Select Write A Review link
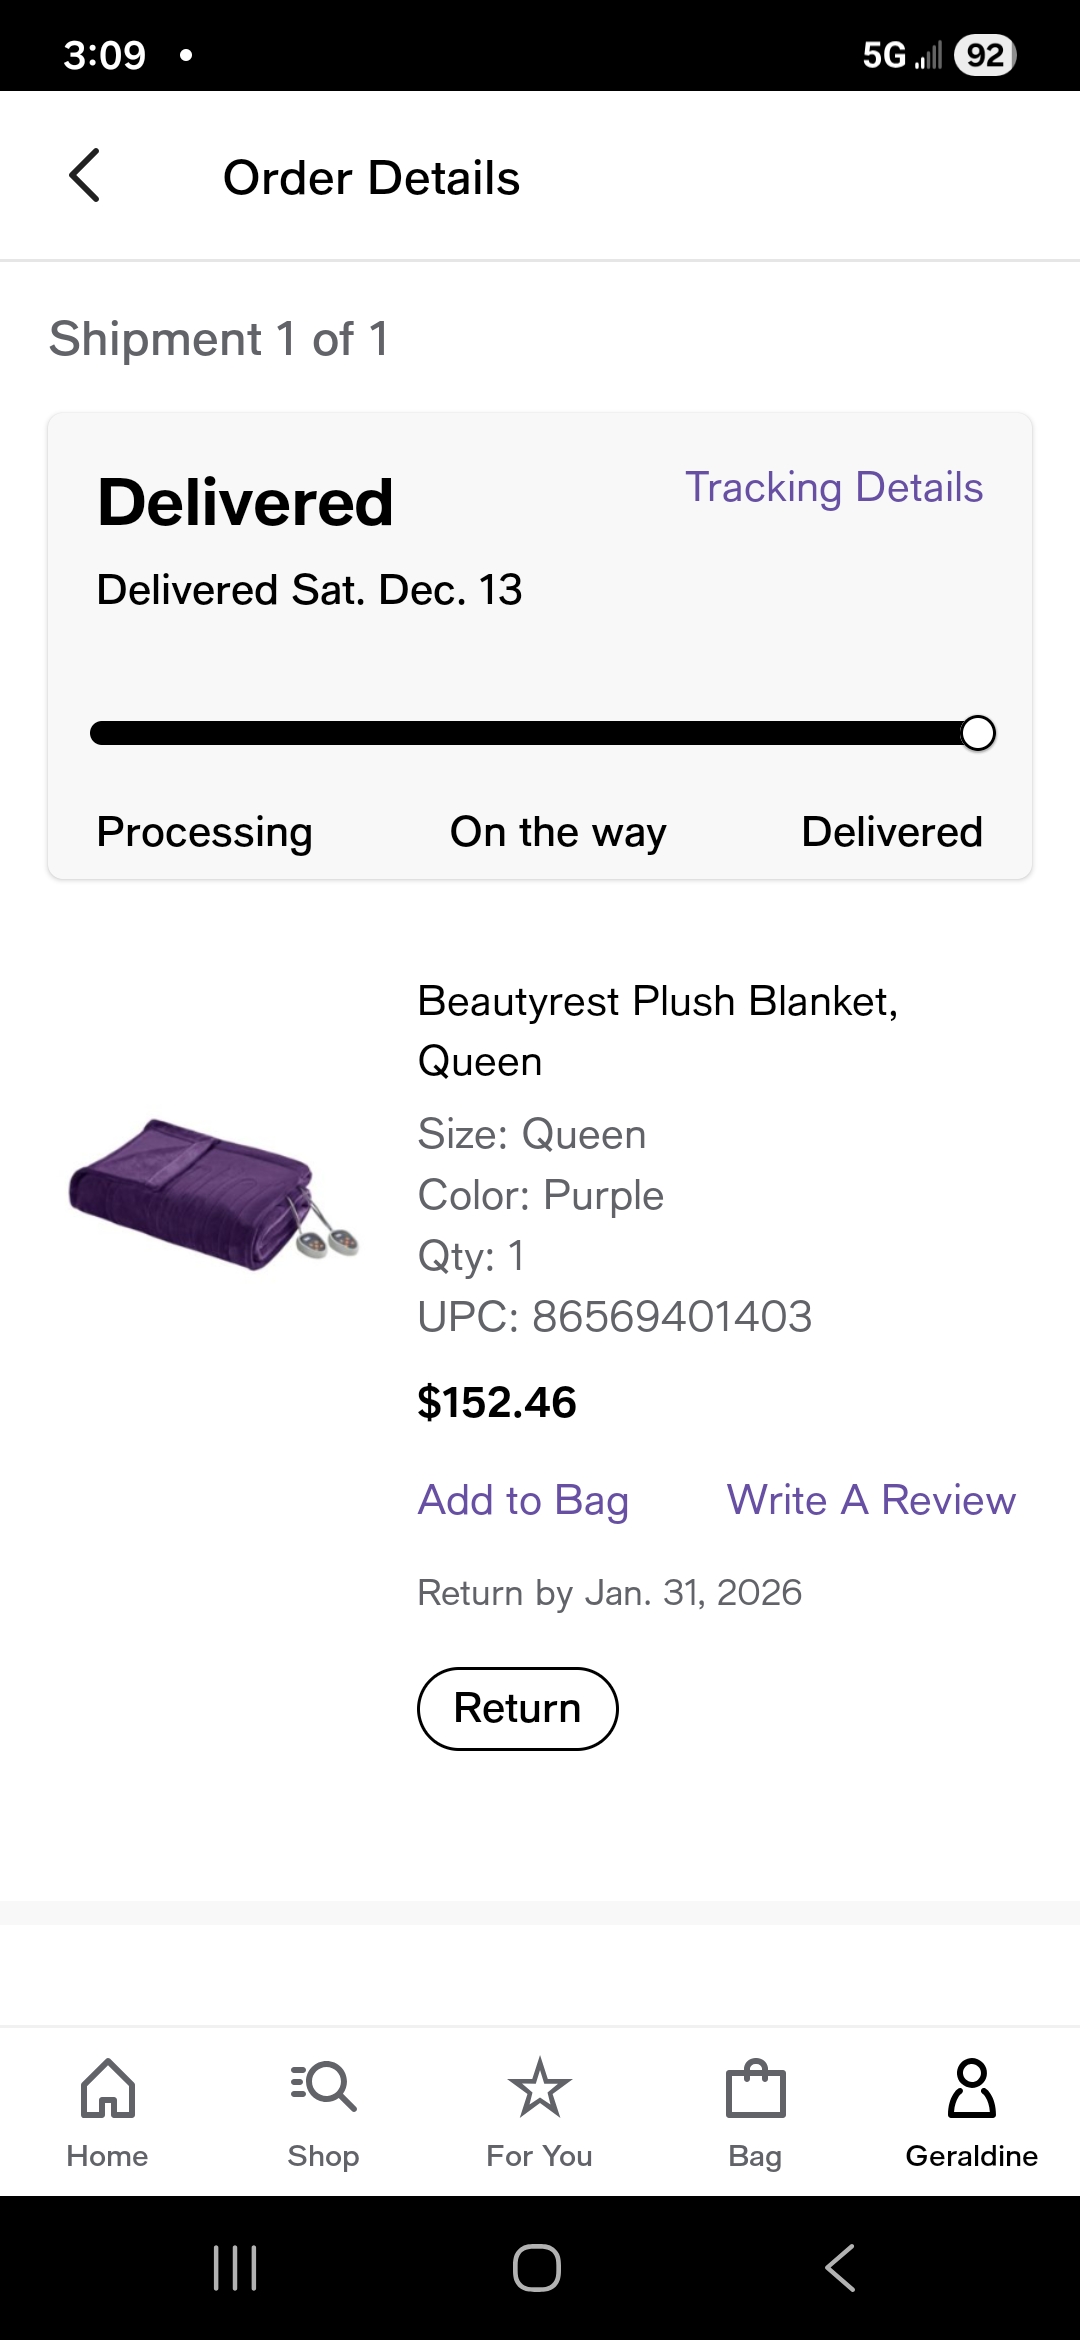The image size is (1080, 2340). pos(871,1500)
